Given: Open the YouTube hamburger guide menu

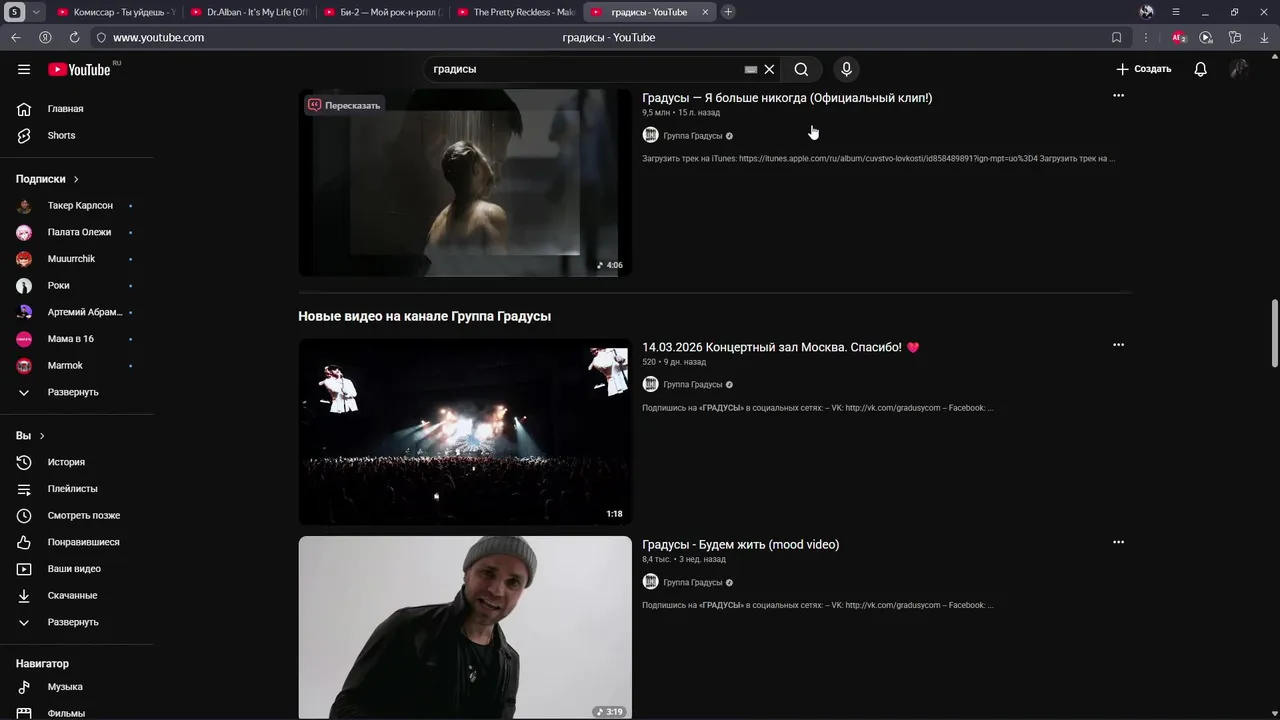Looking at the screenshot, I should point(24,69).
